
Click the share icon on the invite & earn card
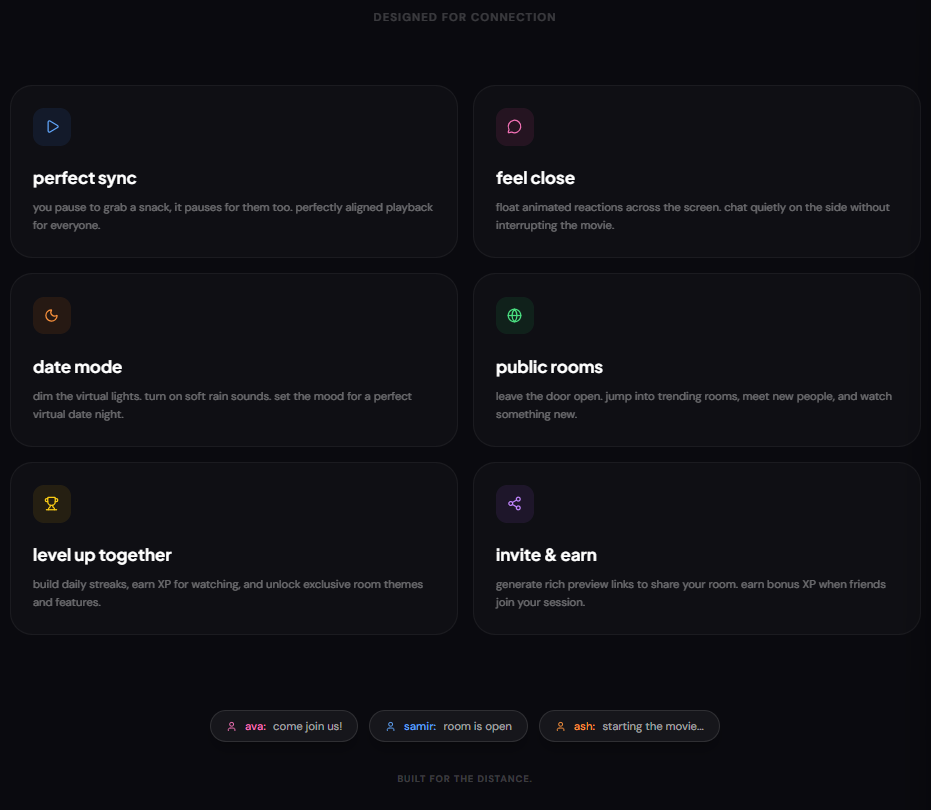pyautogui.click(x=515, y=504)
